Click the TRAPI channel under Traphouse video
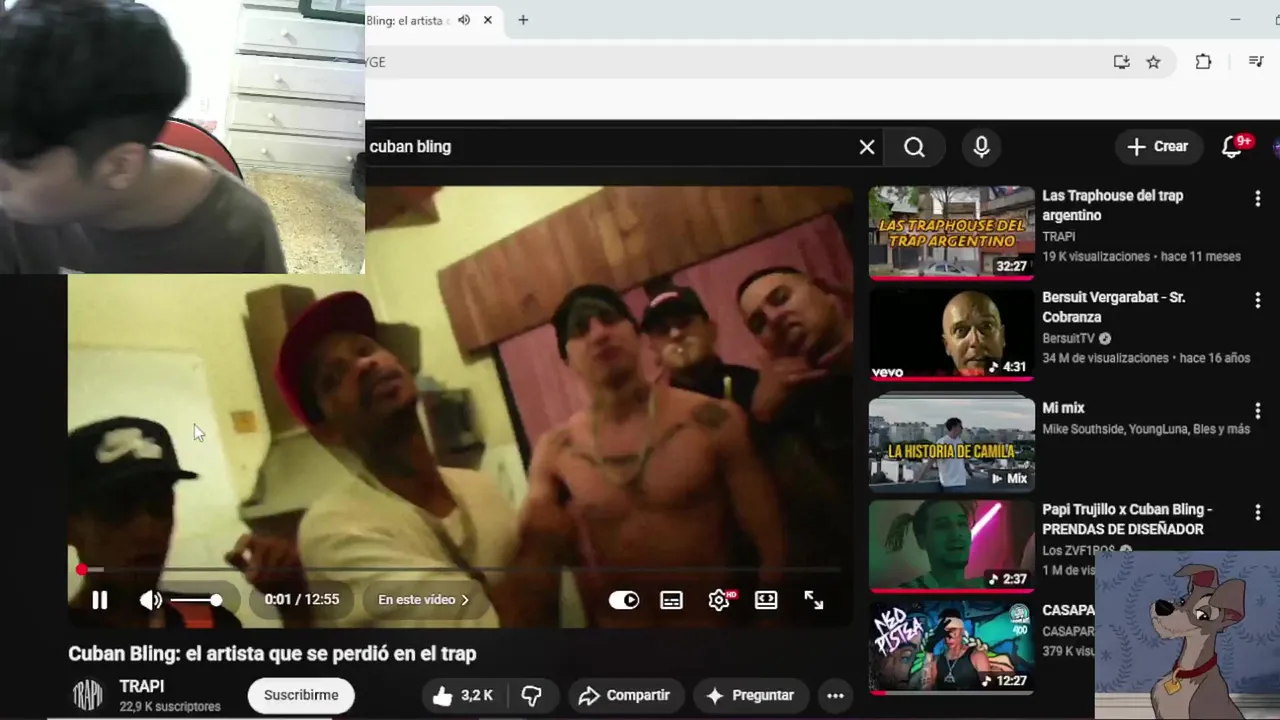This screenshot has width=1280, height=720. tap(1059, 237)
